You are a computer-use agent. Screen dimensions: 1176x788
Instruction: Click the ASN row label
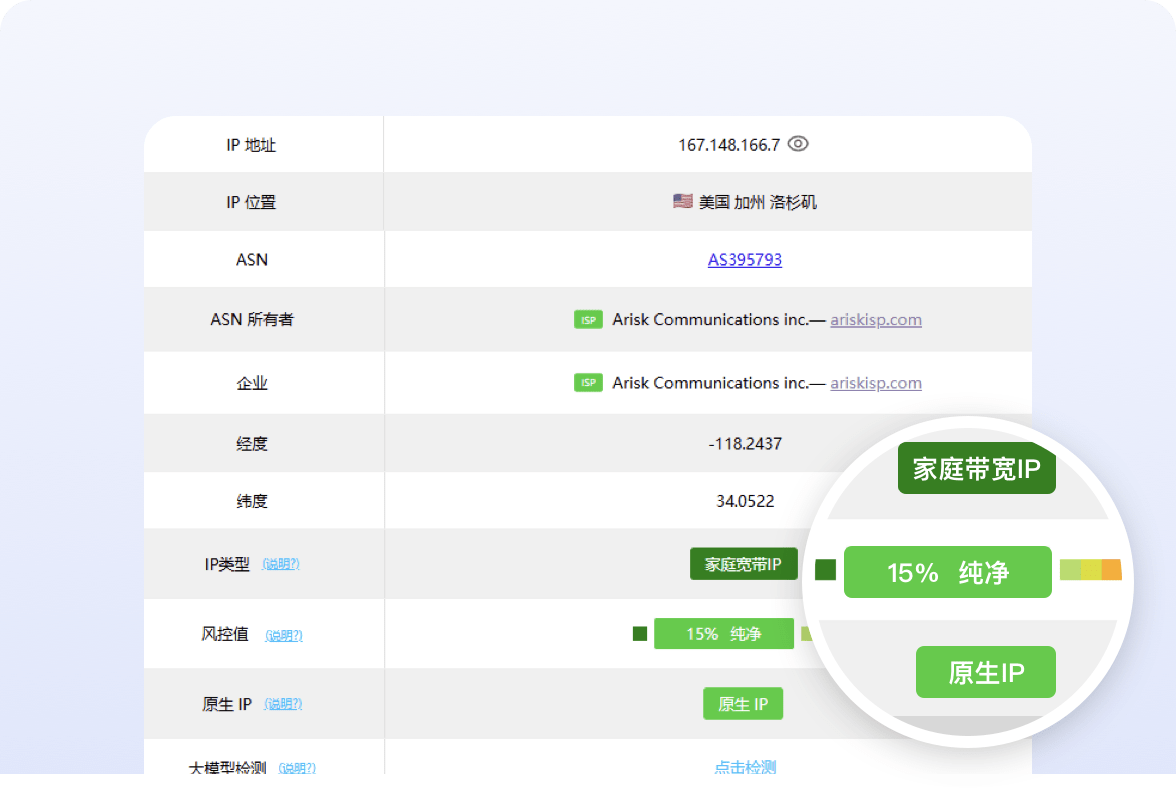click(x=251, y=259)
